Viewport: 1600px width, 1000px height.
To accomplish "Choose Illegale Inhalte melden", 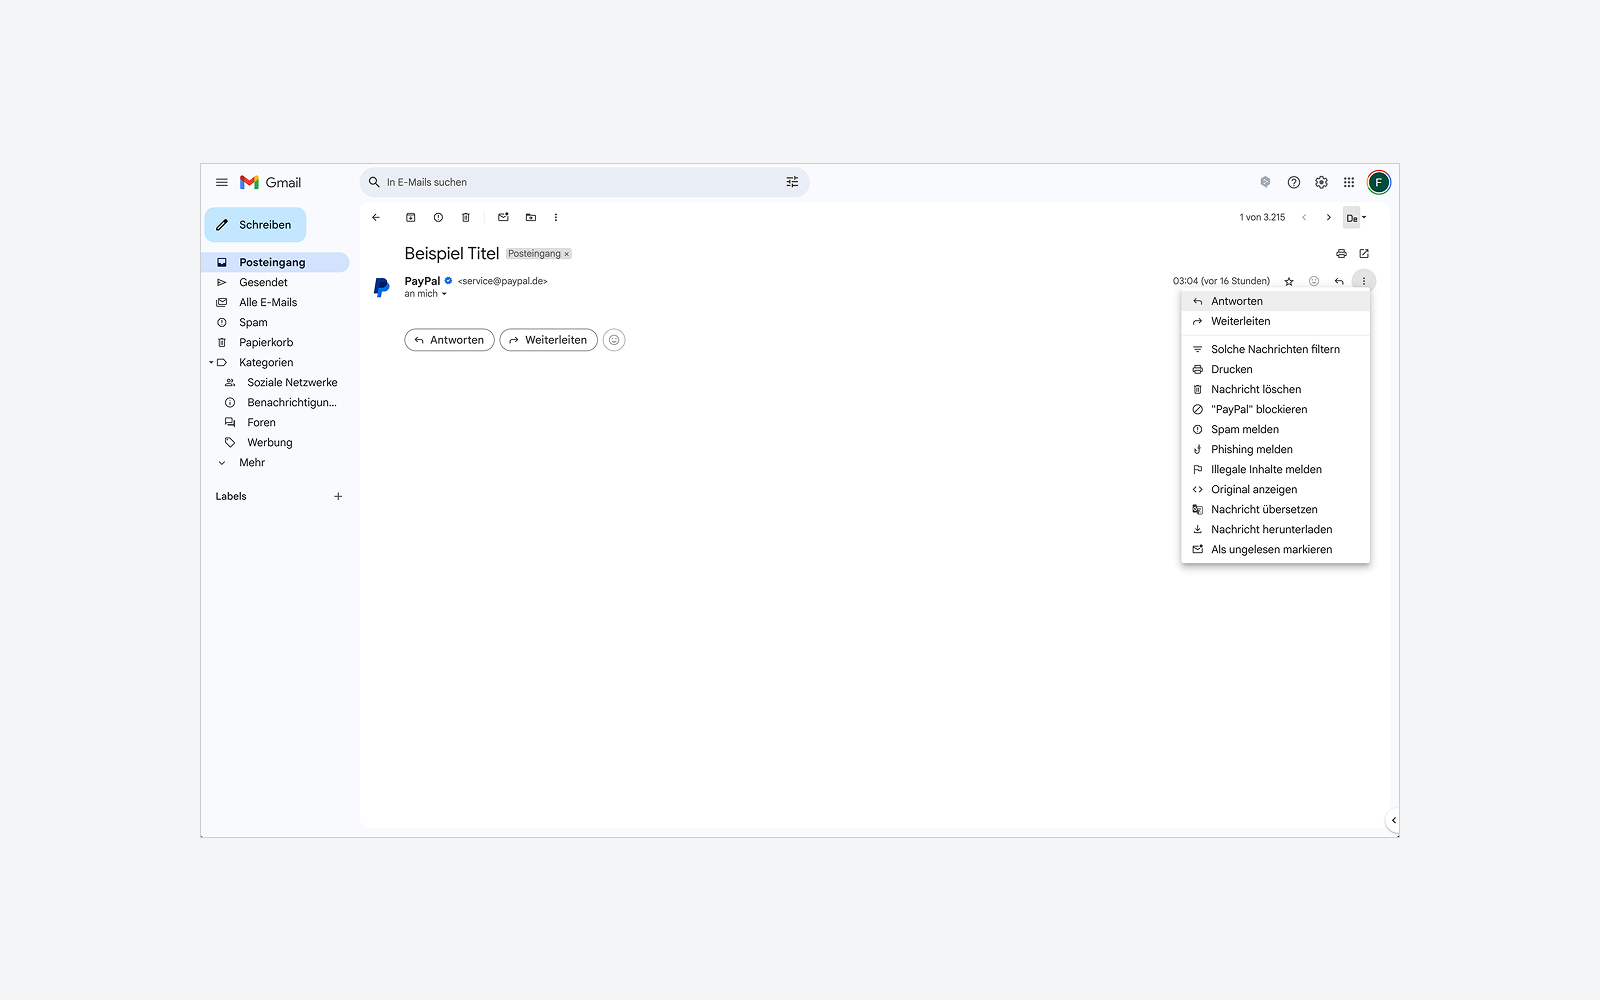I will click(1275, 469).
